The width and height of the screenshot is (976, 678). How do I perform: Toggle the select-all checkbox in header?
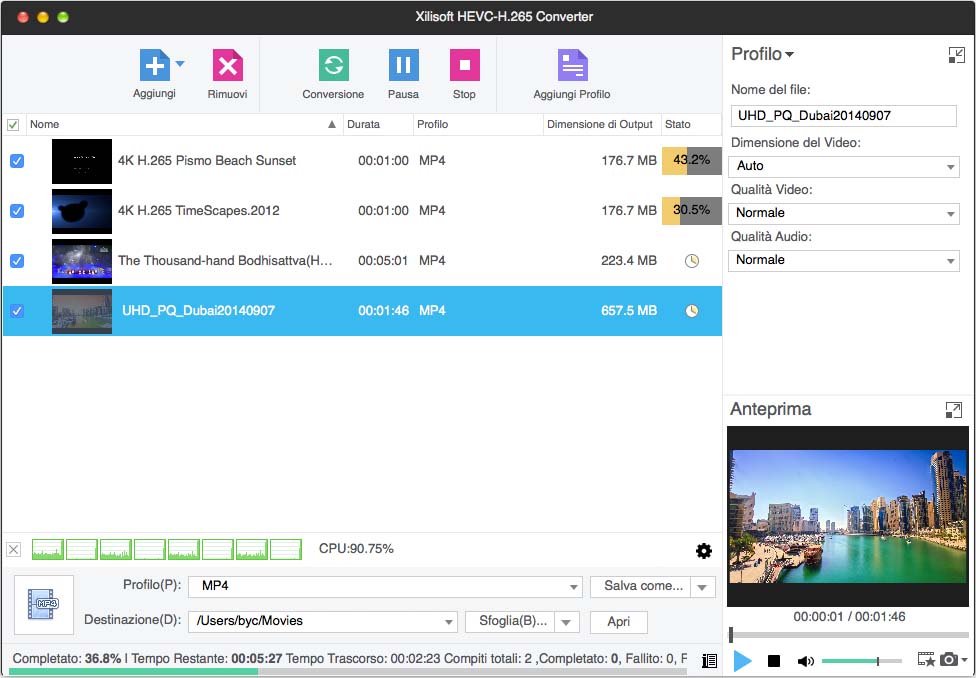tap(12, 125)
